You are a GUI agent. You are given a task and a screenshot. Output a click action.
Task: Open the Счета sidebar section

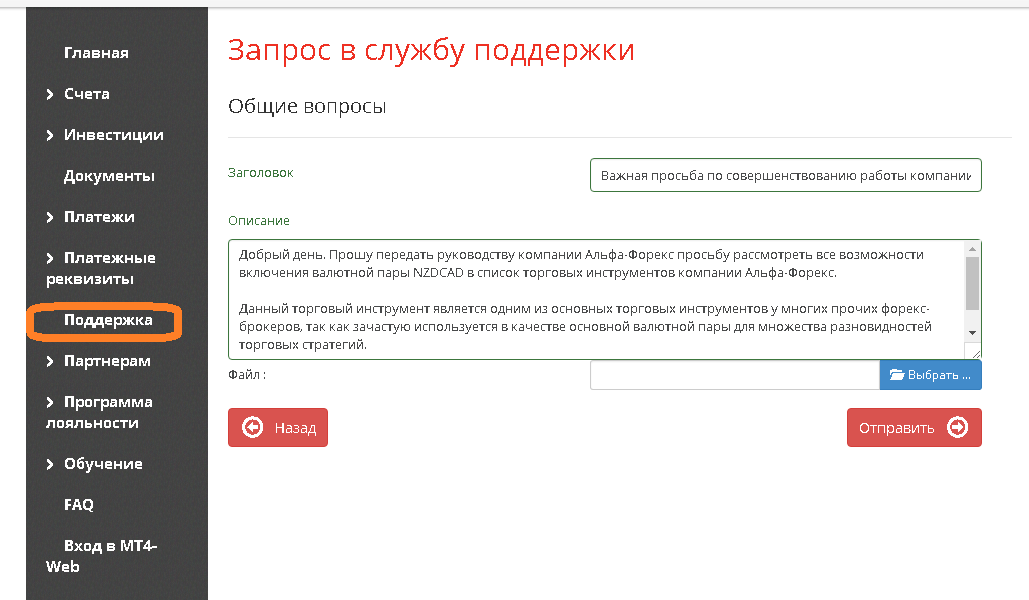[x=87, y=94]
